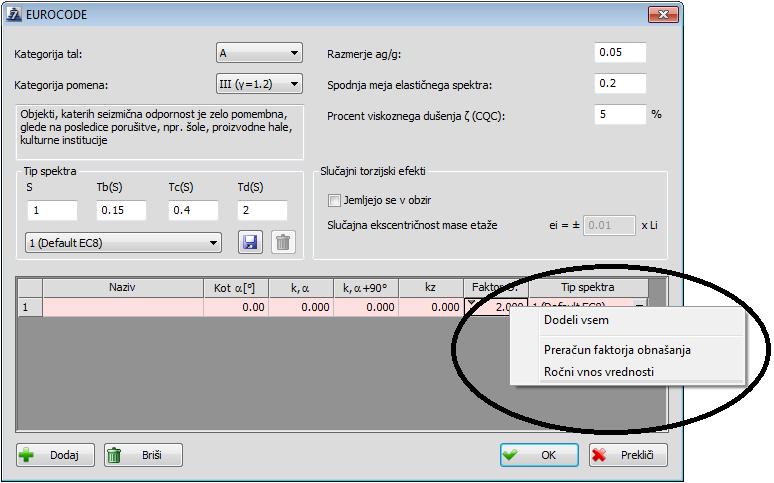
Task: Click the save spectrum floppy disk icon
Action: [x=250, y=242]
